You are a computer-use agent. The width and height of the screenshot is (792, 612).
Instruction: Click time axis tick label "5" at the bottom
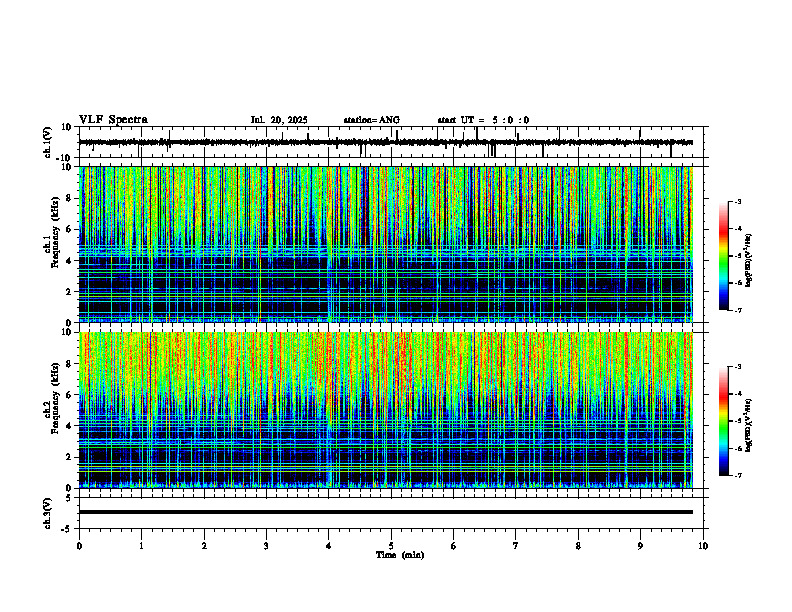pos(391,546)
